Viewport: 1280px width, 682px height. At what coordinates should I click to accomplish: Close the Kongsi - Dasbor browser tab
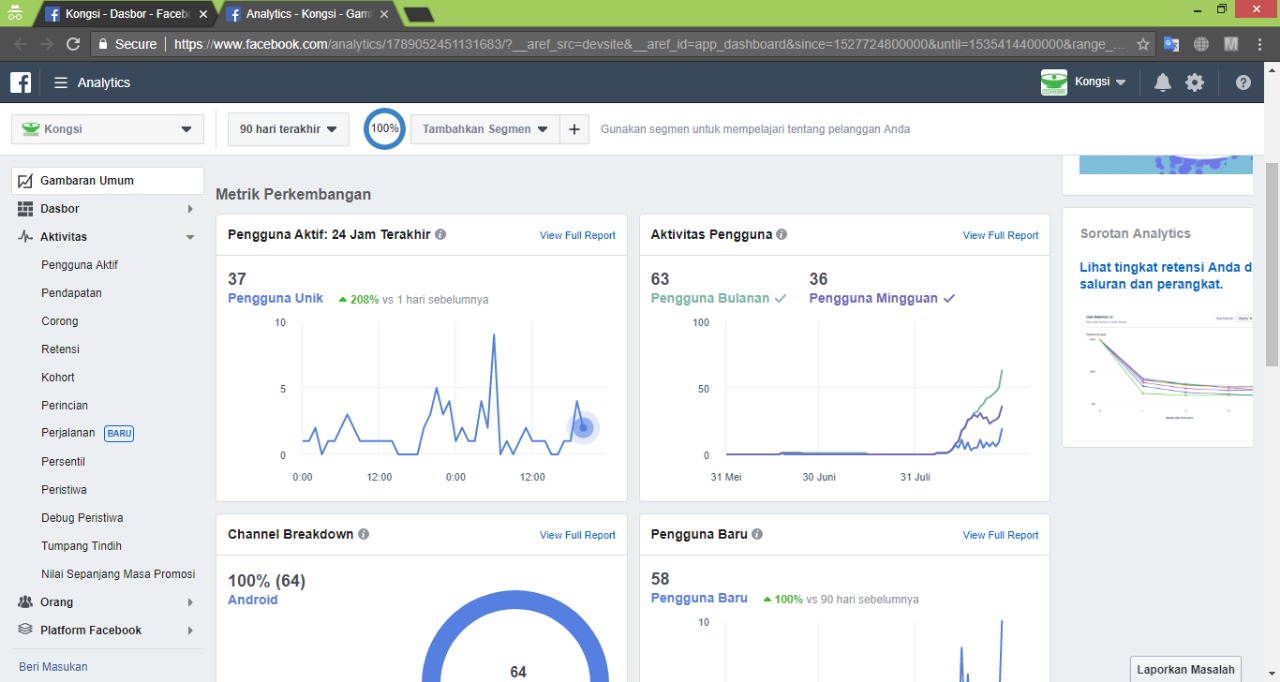204,14
